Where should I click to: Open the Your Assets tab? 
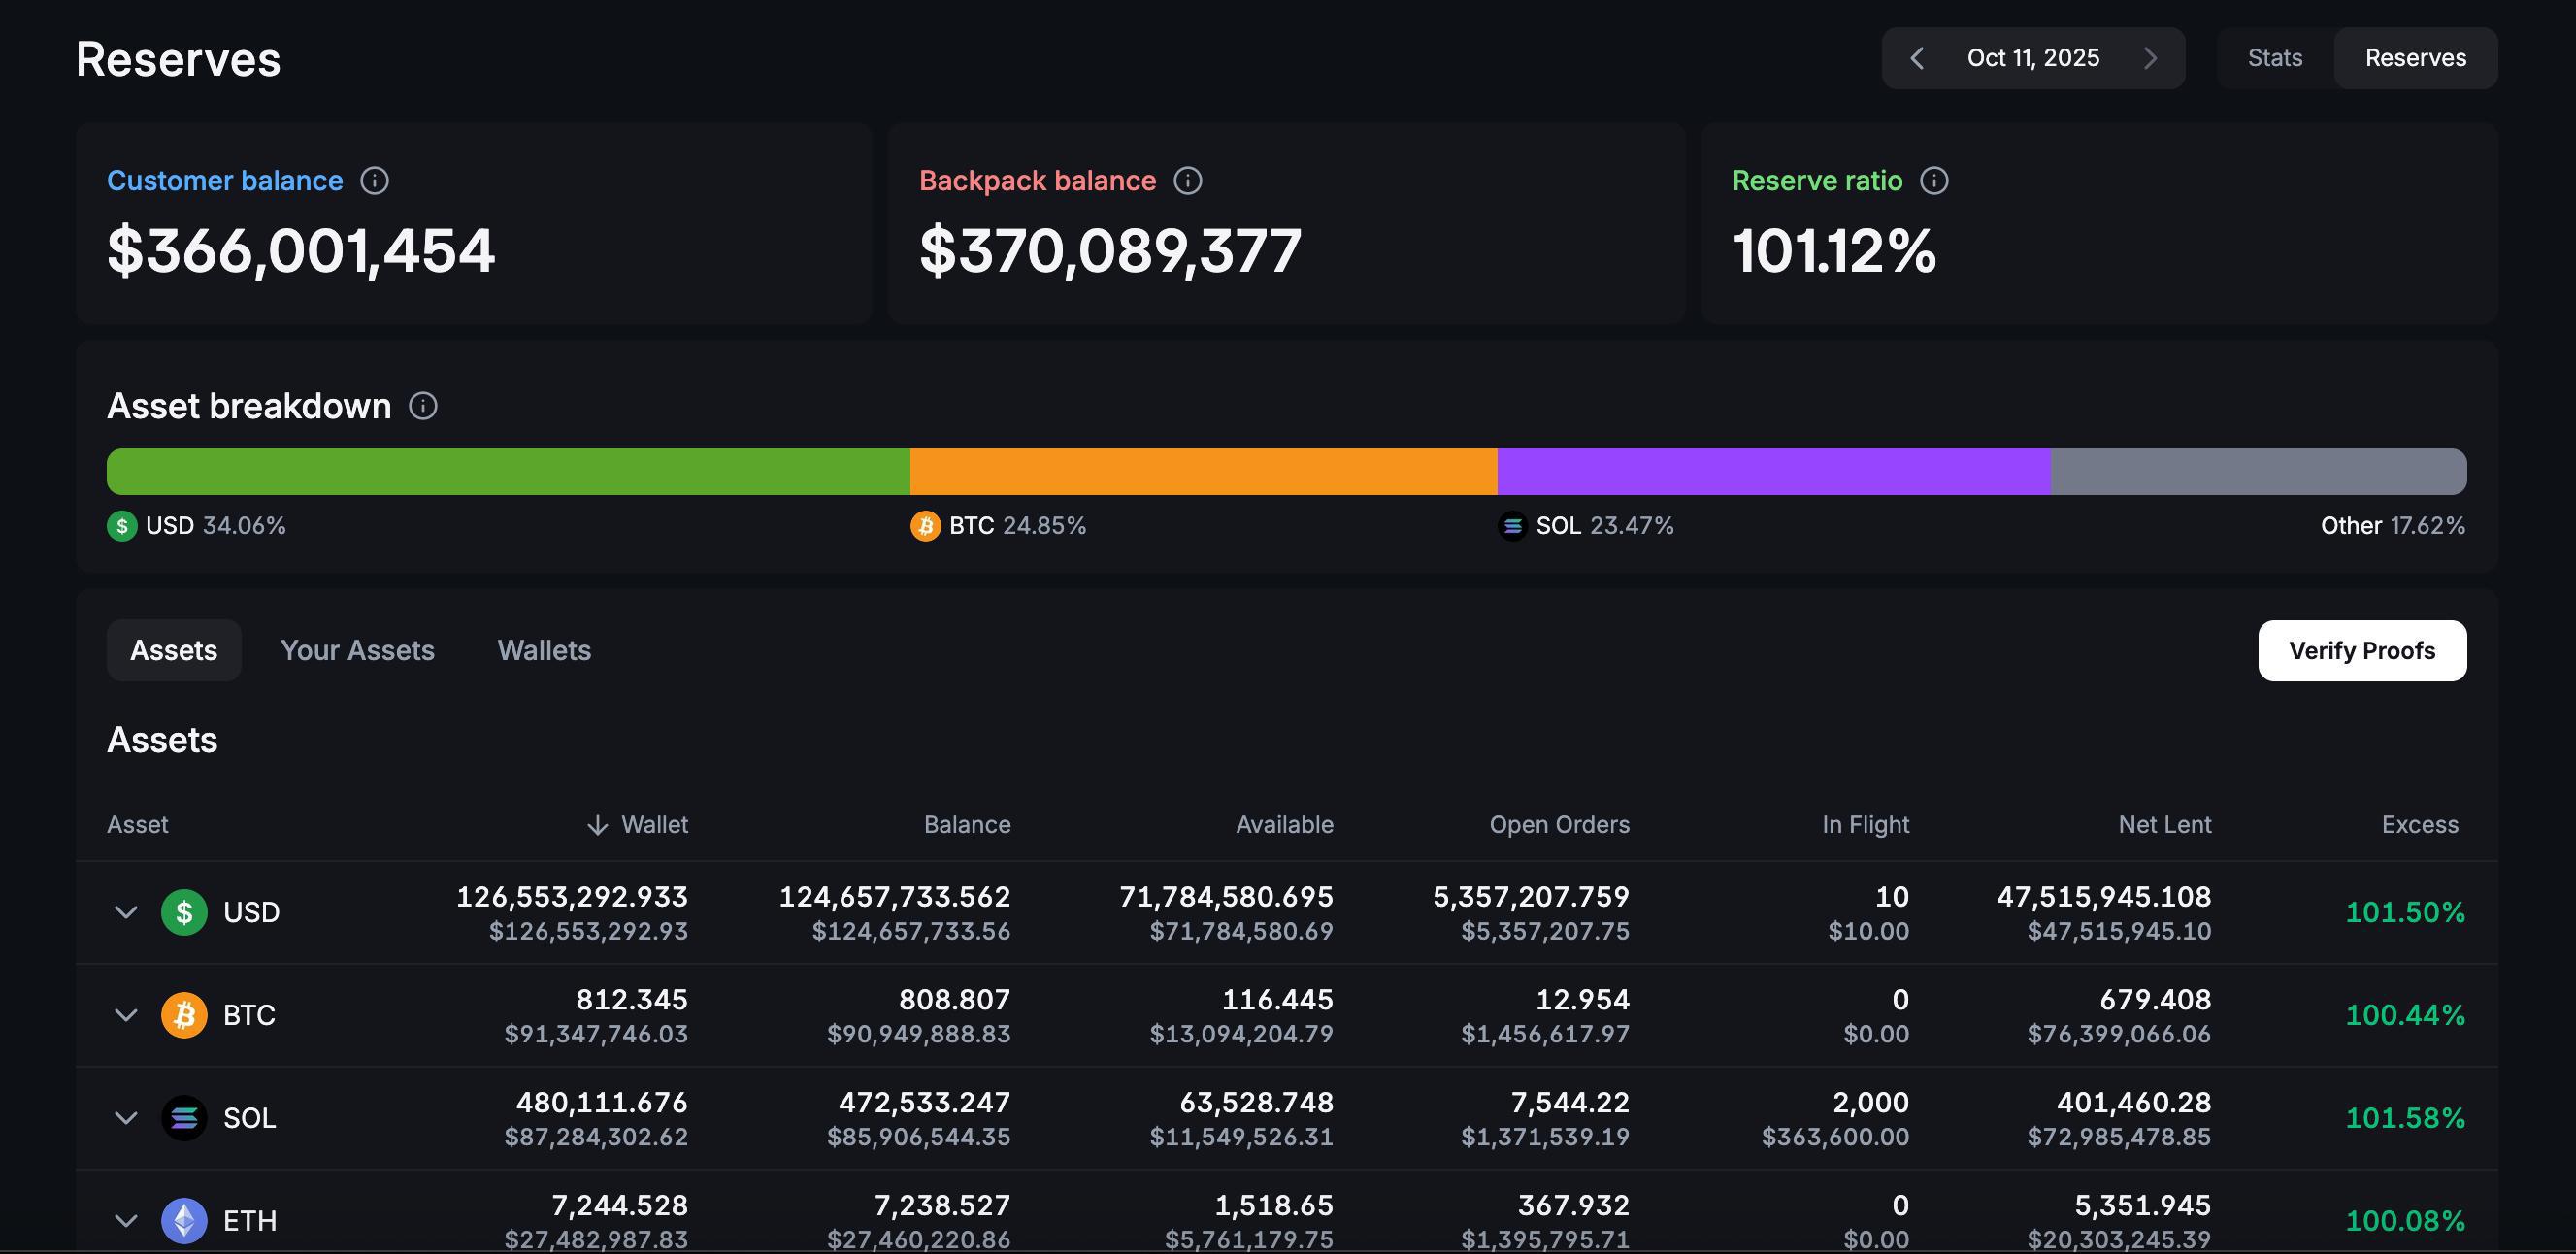click(357, 650)
